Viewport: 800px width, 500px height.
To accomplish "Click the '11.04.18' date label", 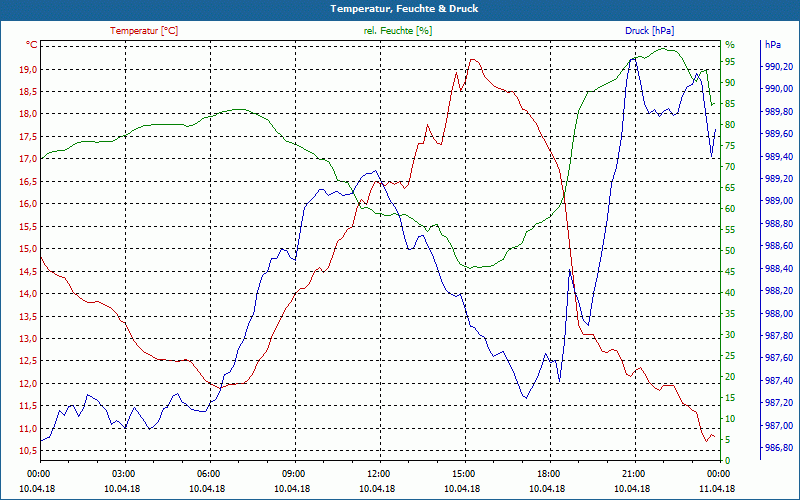I will coord(717,488).
